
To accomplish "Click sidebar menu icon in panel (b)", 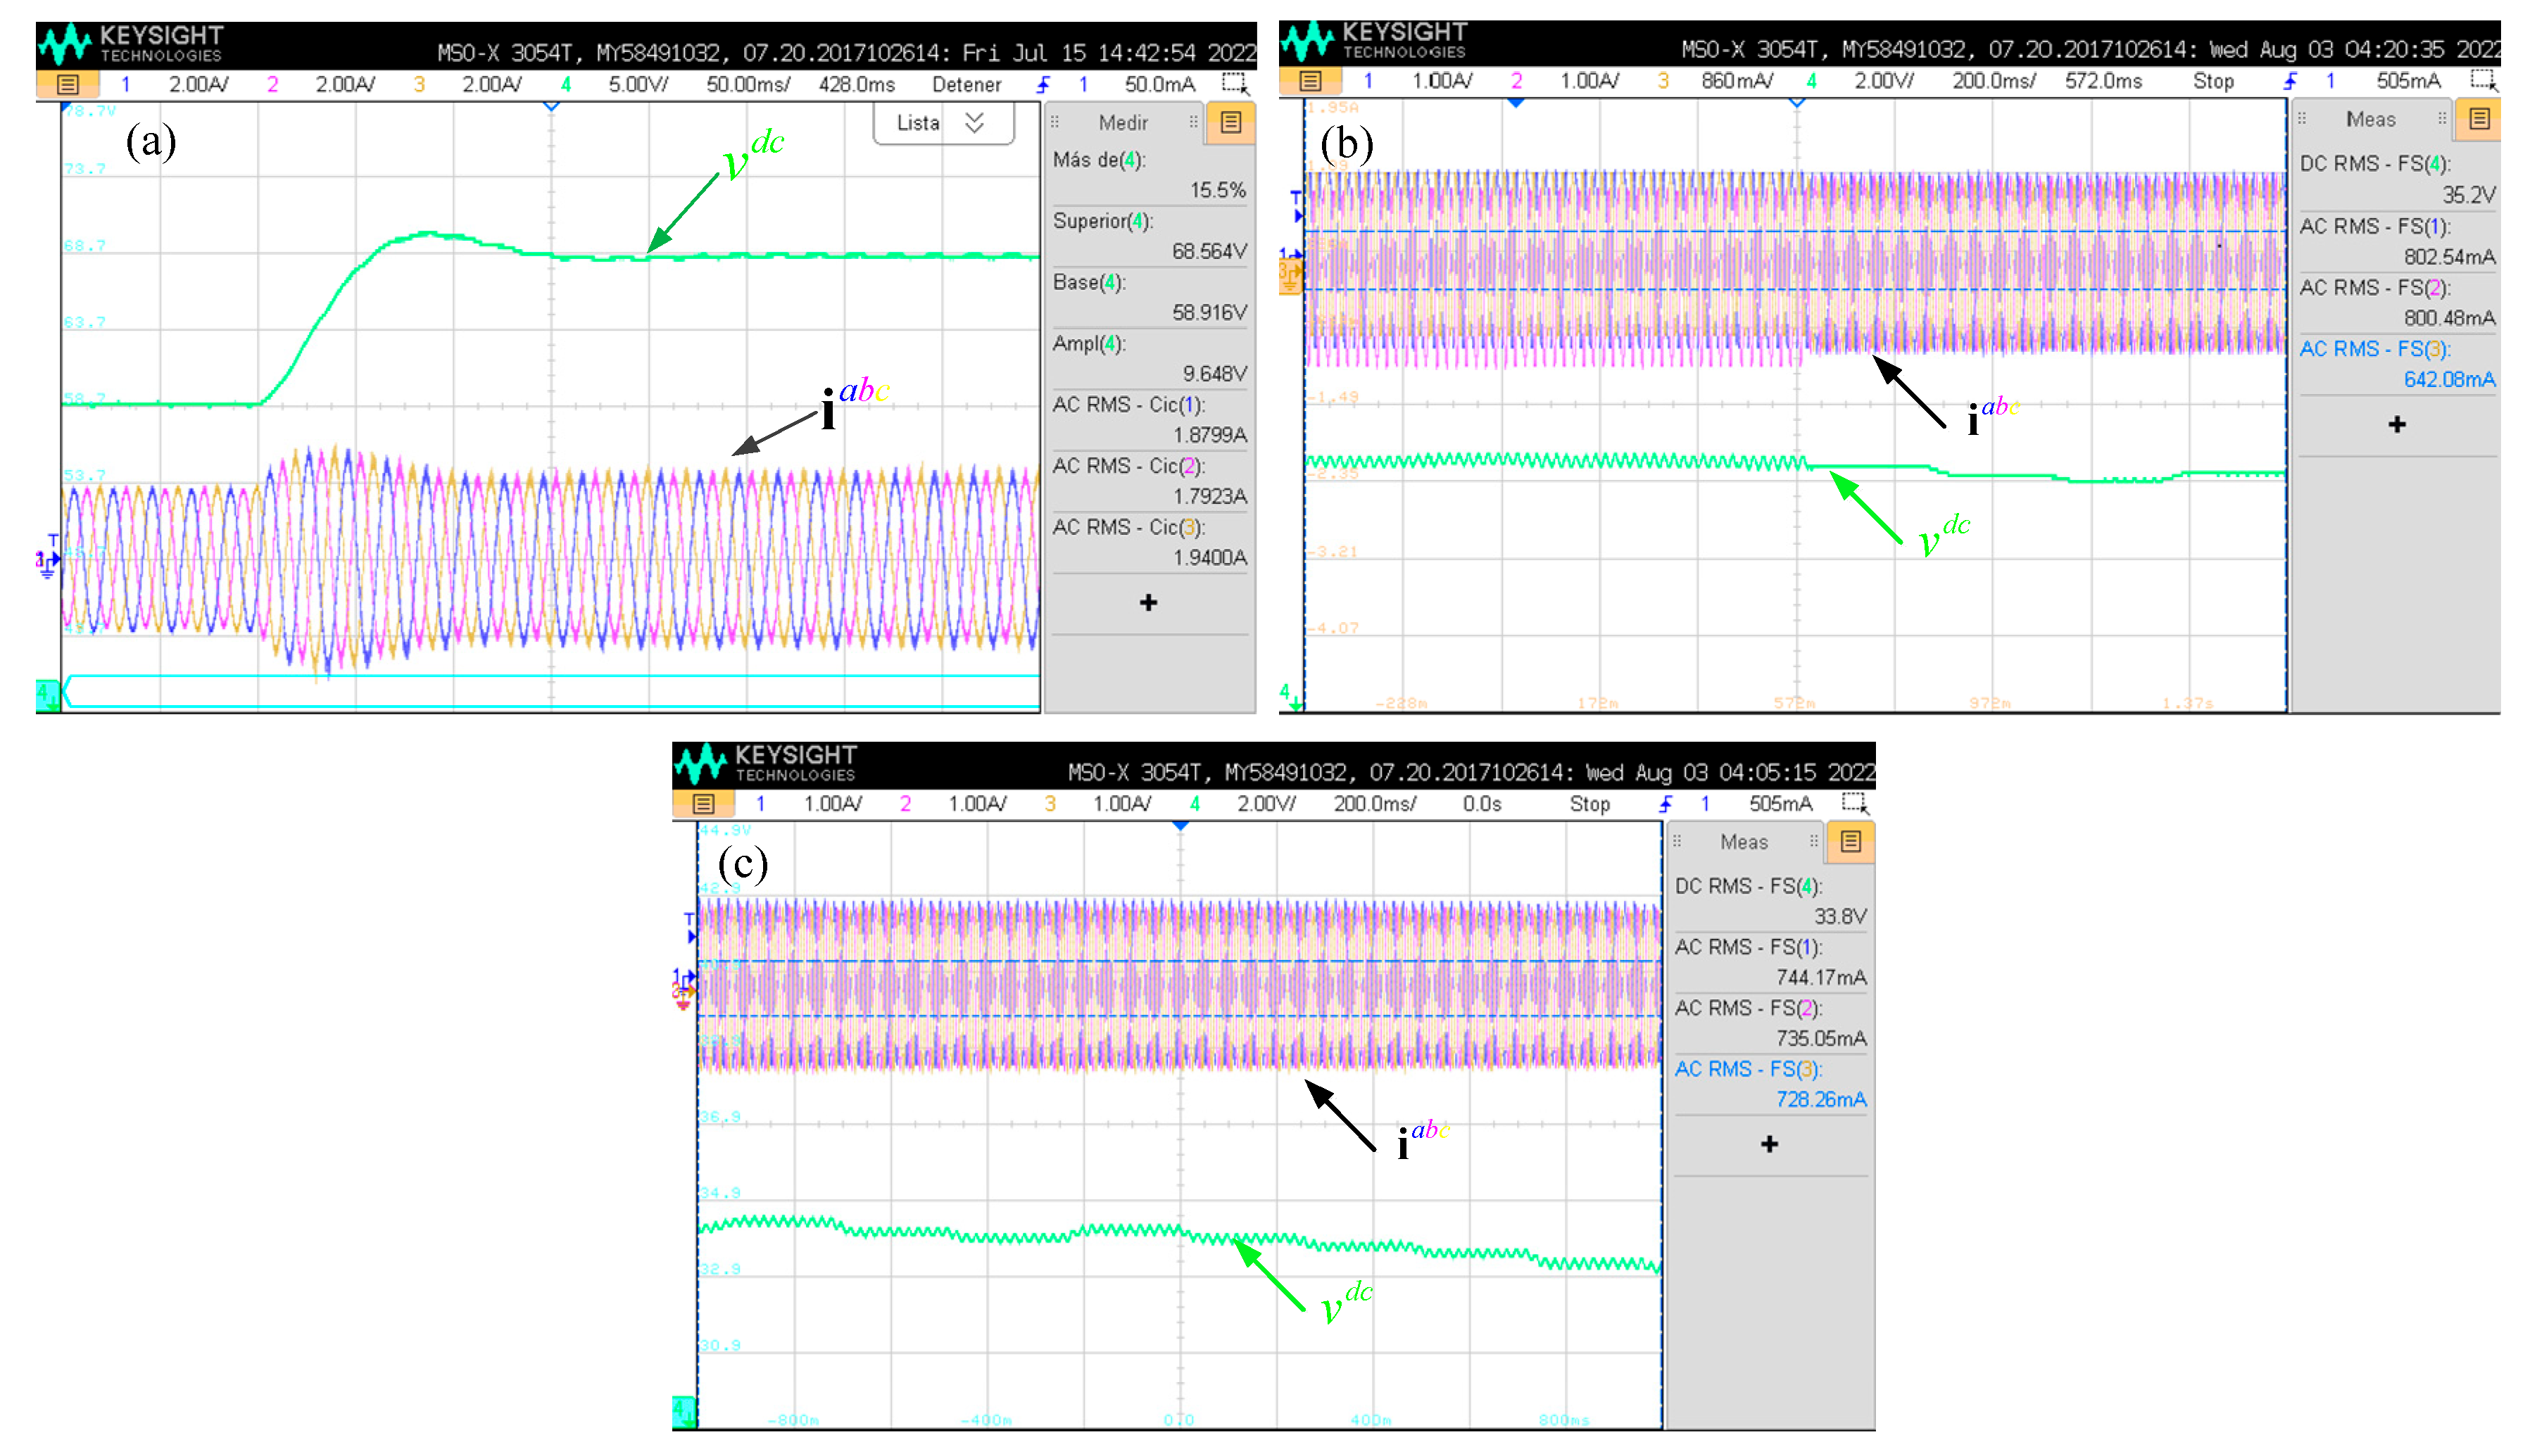I will pos(2479,119).
